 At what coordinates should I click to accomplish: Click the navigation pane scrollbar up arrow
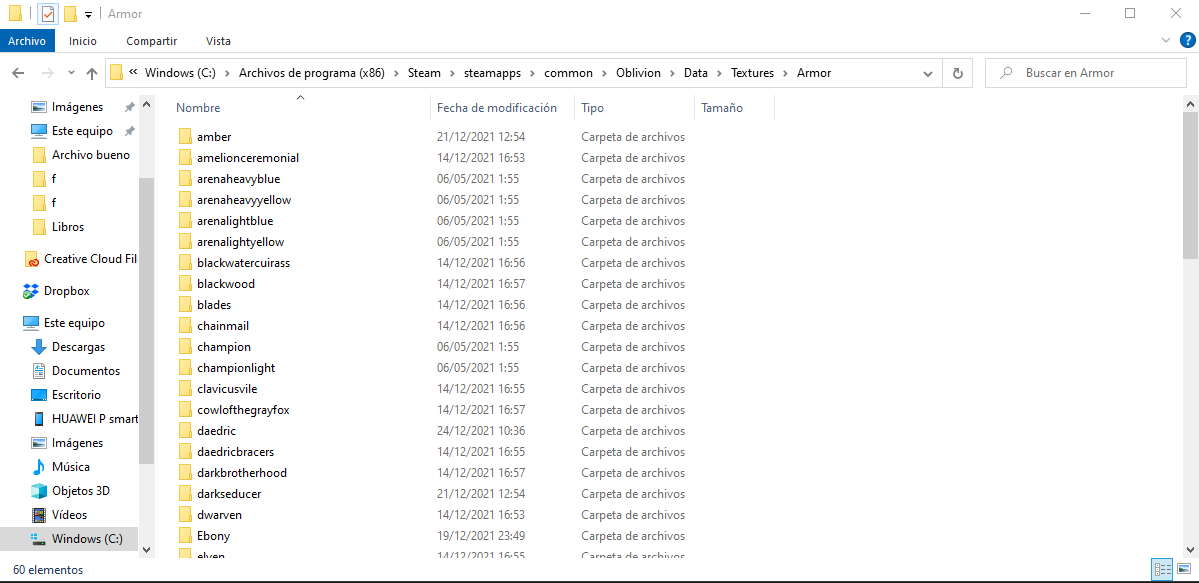pyautogui.click(x=147, y=103)
